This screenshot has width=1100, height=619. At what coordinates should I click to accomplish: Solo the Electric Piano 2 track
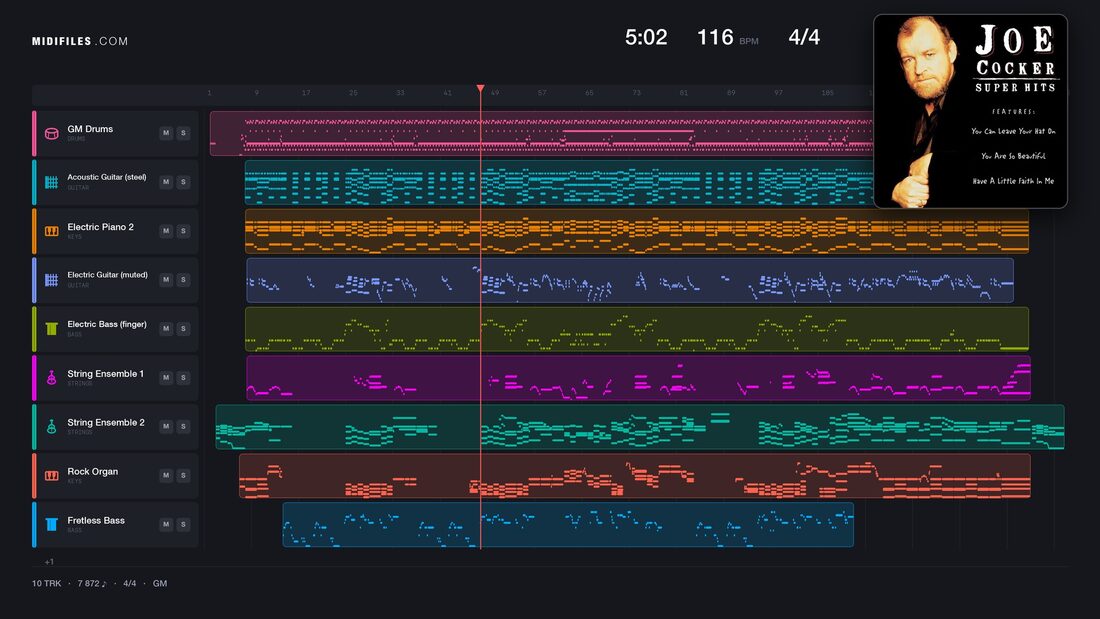[183, 231]
